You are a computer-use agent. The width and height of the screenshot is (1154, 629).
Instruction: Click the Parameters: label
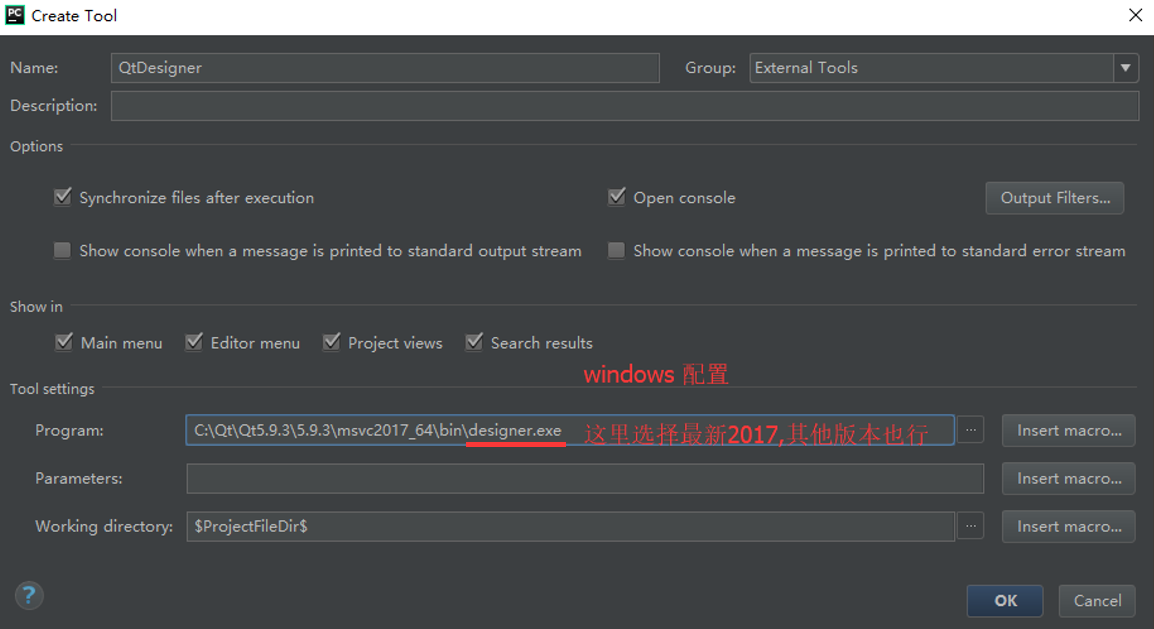coord(79,478)
